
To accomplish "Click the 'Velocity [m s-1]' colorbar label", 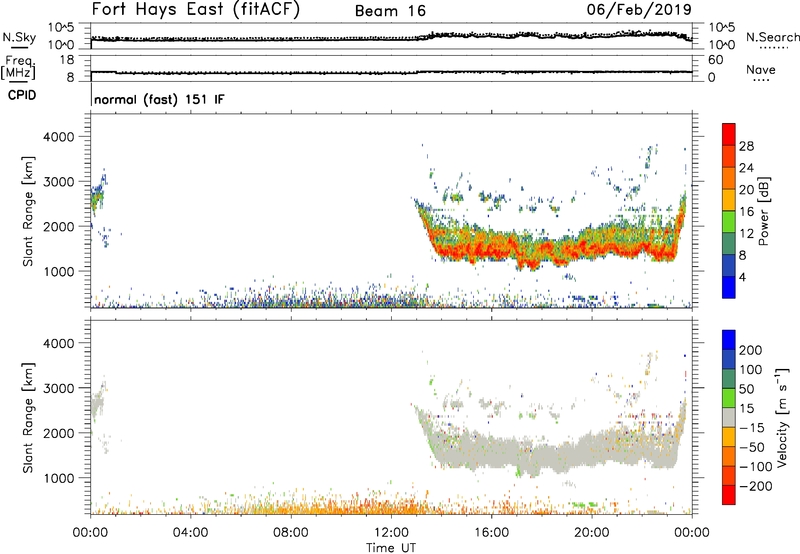I will click(782, 417).
